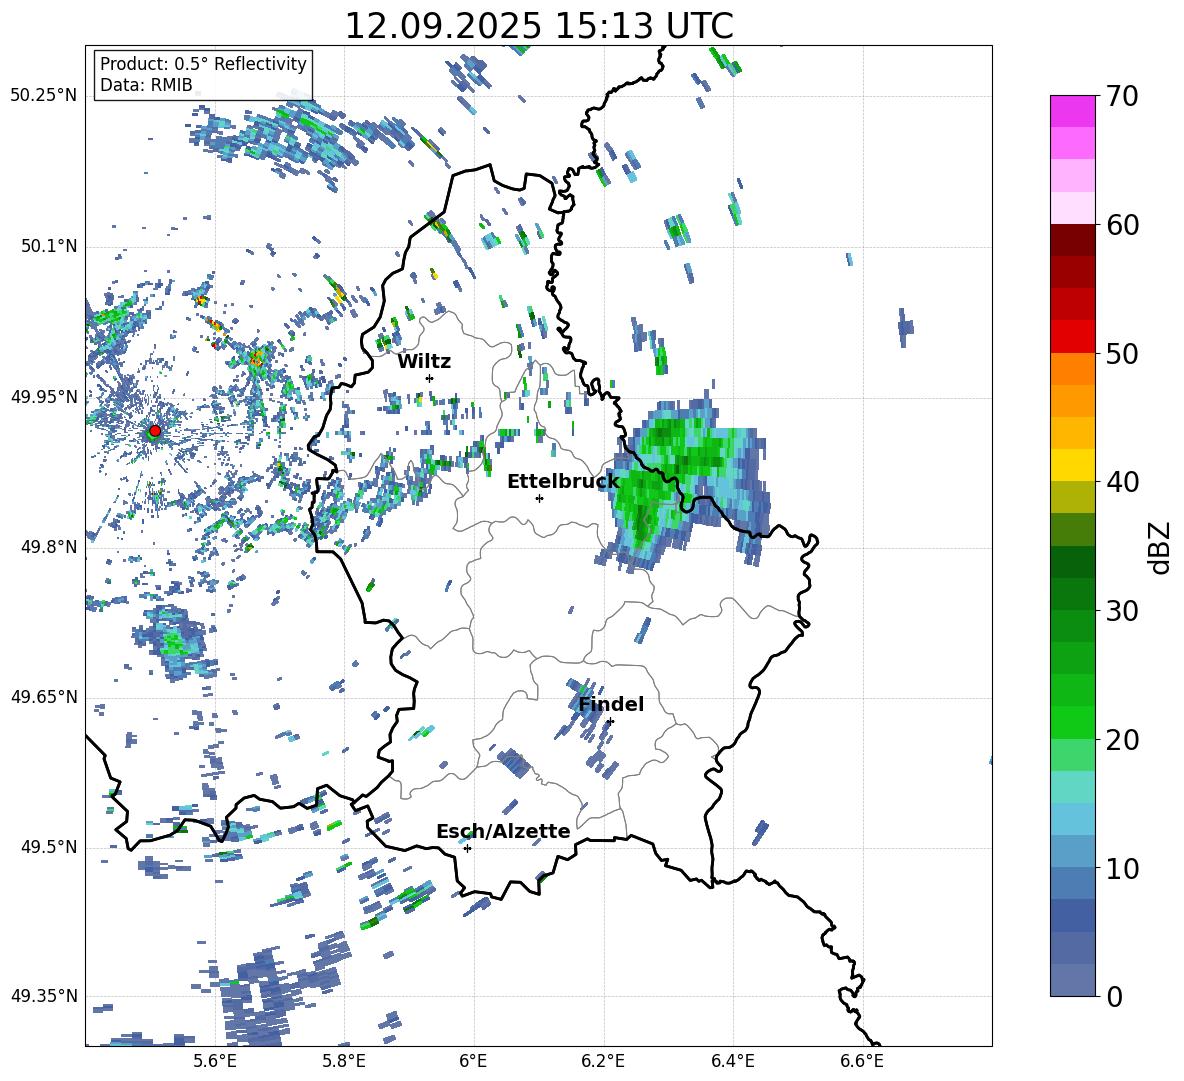The height and width of the screenshot is (1081, 1184).
Task: Click the cross marker below Ettelbruck
Action: [x=539, y=498]
